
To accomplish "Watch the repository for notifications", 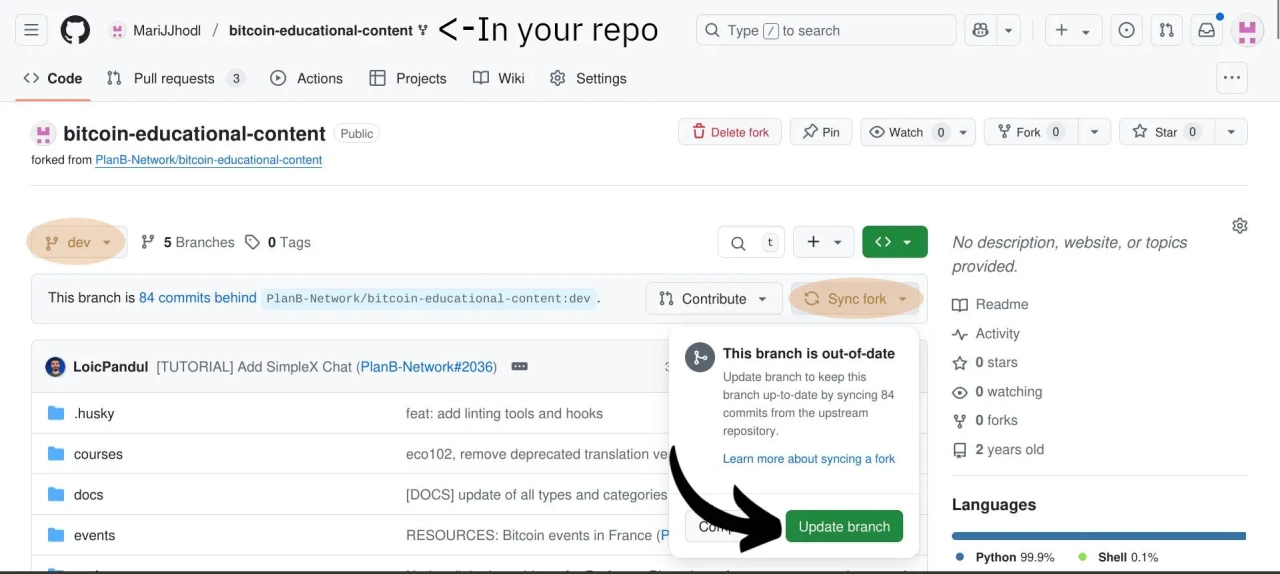I will pos(896,132).
